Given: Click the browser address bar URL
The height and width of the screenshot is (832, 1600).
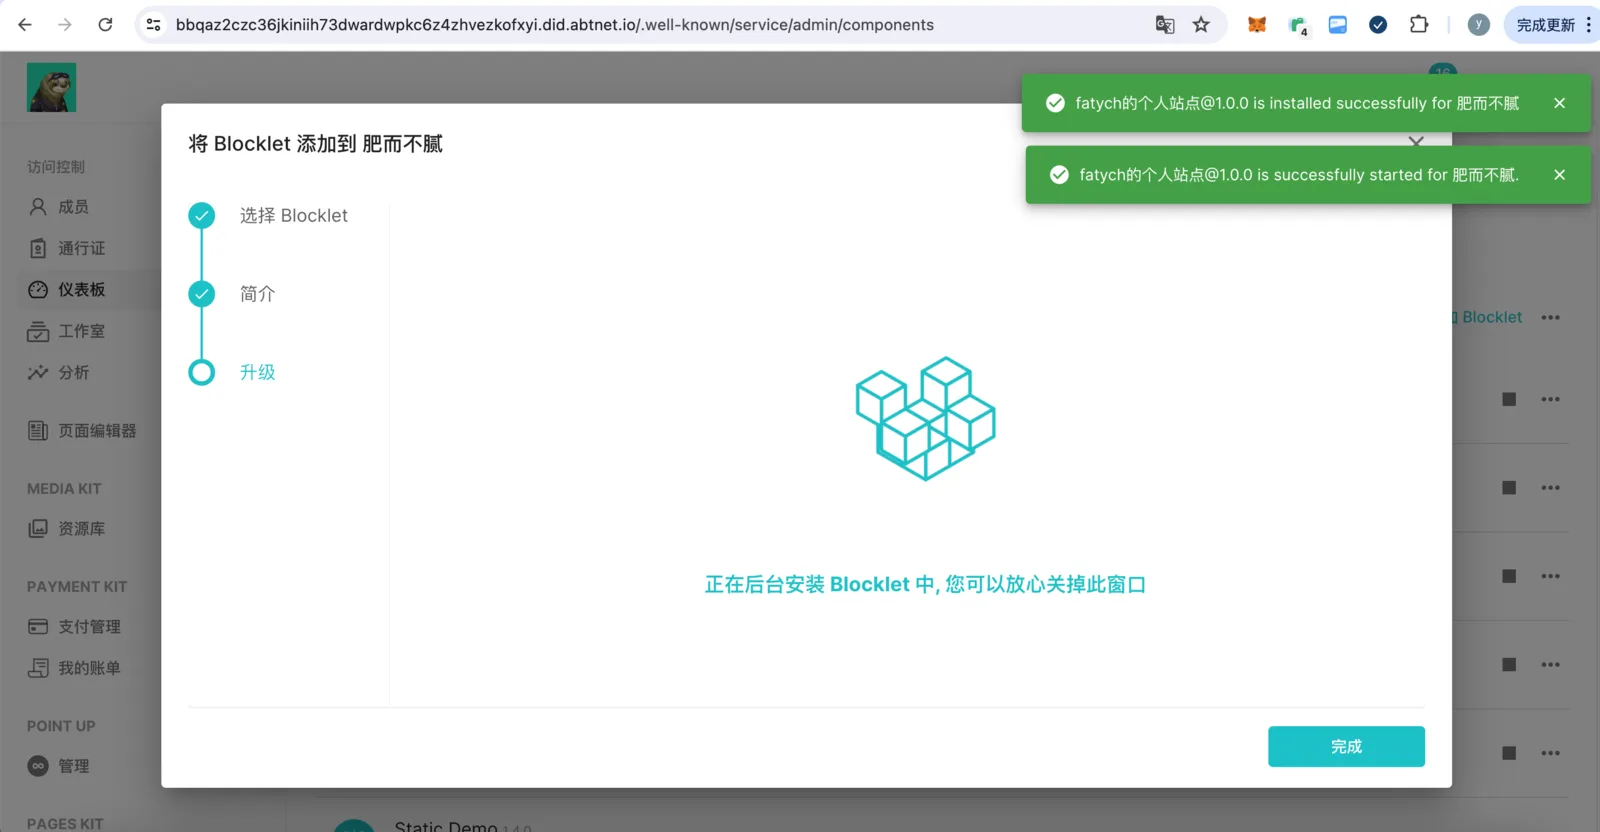Looking at the screenshot, I should 554,25.
